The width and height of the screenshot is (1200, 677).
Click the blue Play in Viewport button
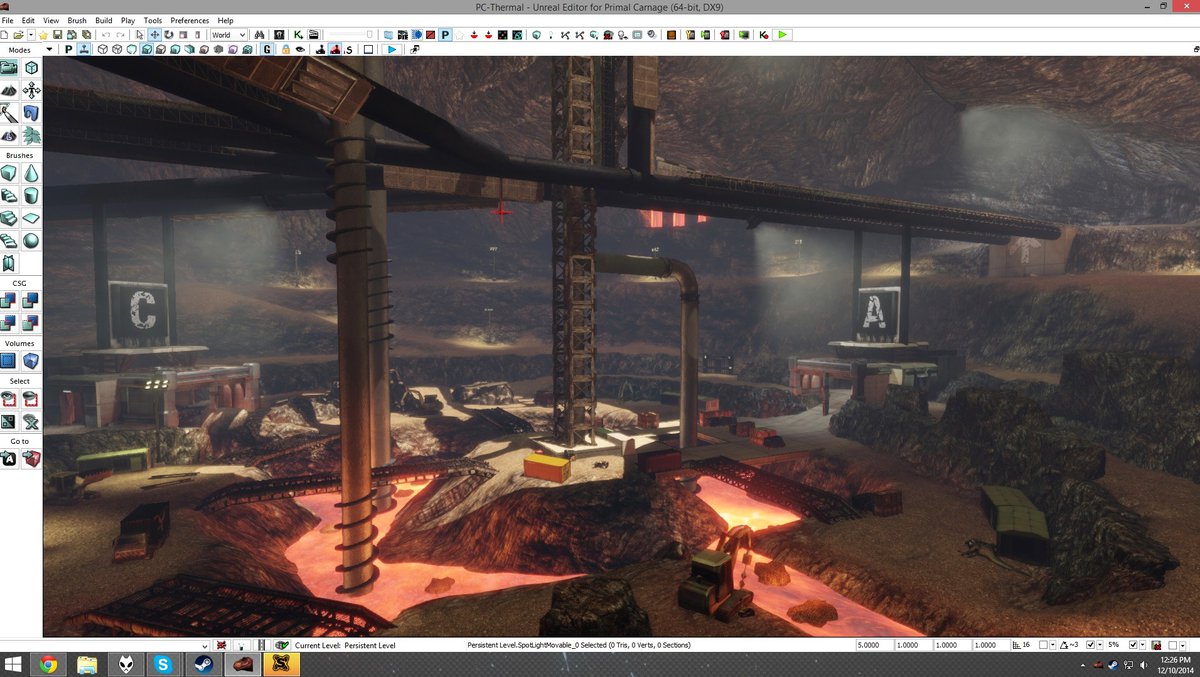coord(391,49)
